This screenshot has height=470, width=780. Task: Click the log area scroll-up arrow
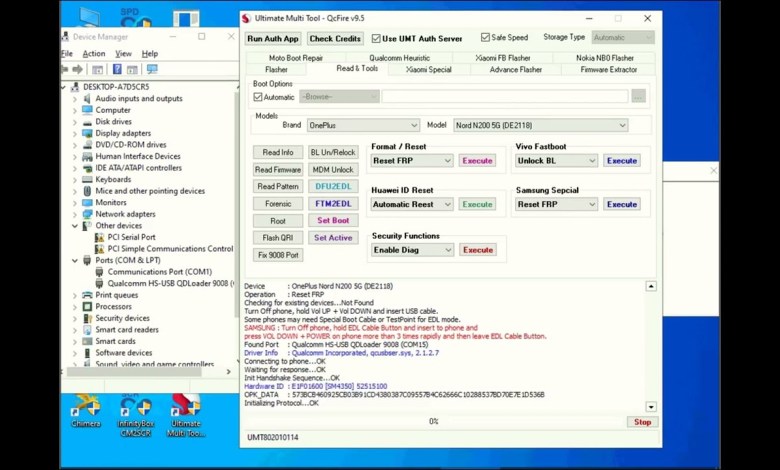pyautogui.click(x=651, y=286)
